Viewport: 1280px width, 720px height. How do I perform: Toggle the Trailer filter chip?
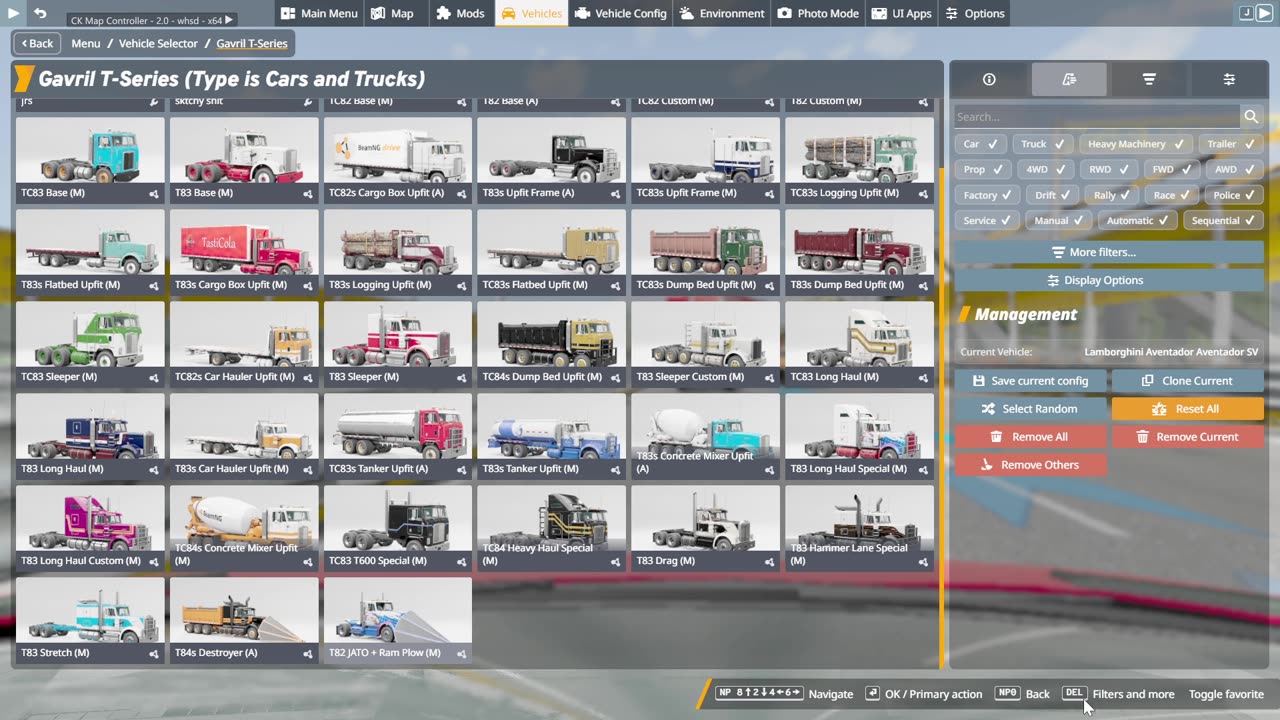(1230, 144)
